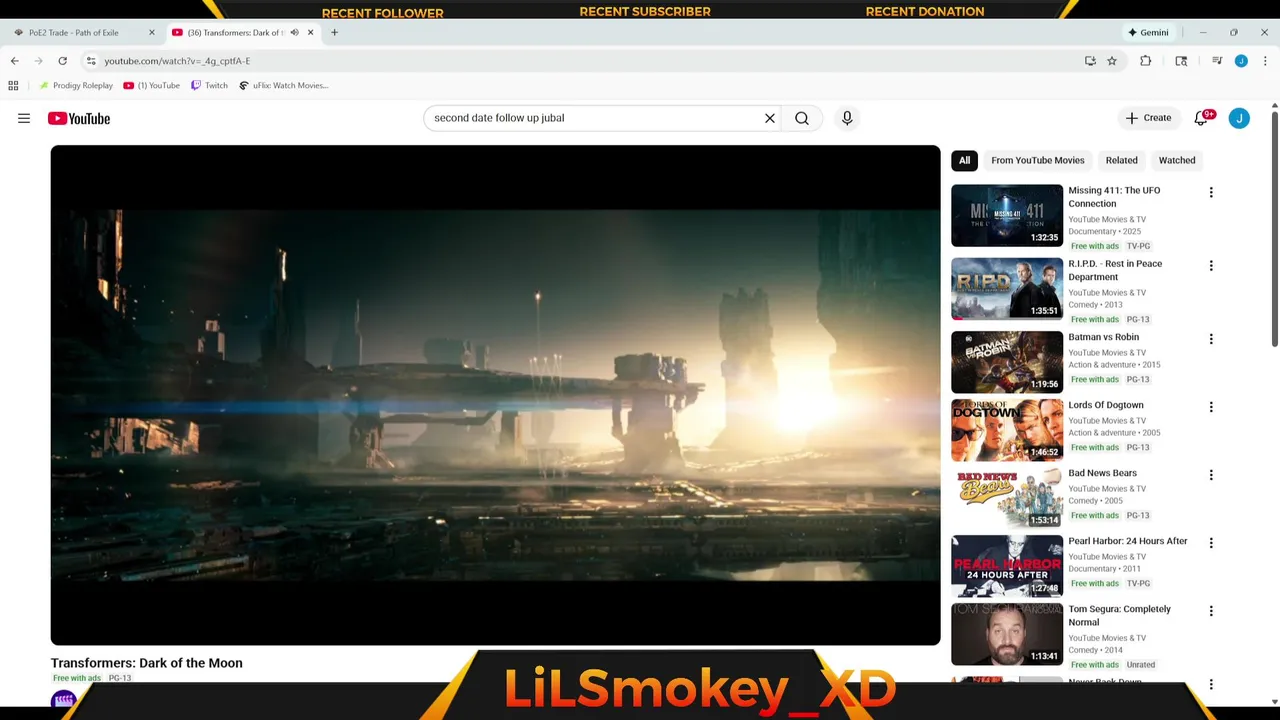Screen dimensions: 1280x720
Task: Open (1) YouTube bookmark
Action: [x=152, y=85]
